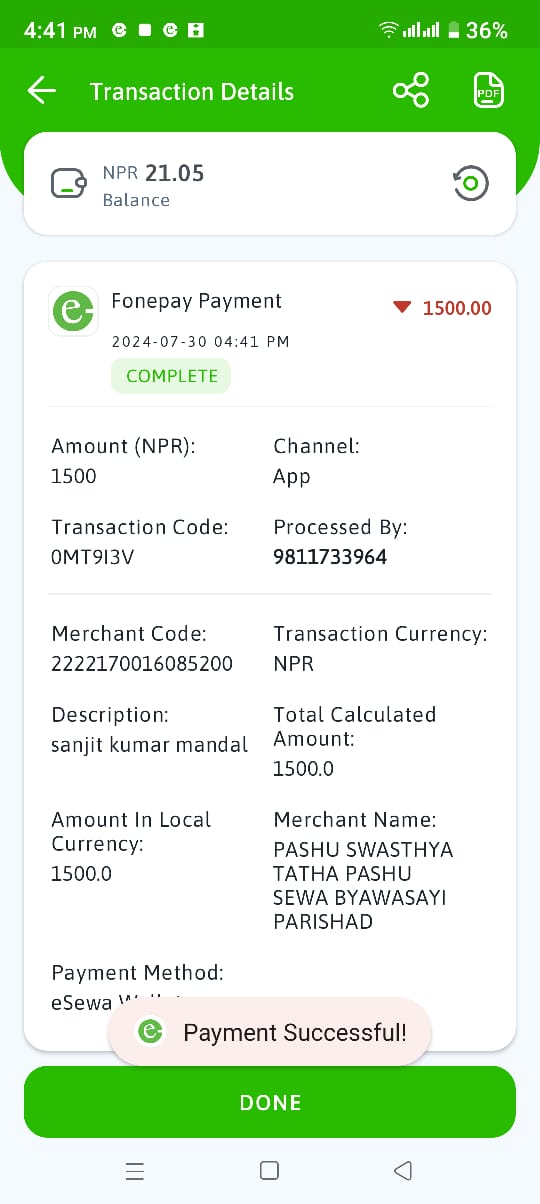
Task: Select the Processed By number 9811733964
Action: pyautogui.click(x=330, y=557)
